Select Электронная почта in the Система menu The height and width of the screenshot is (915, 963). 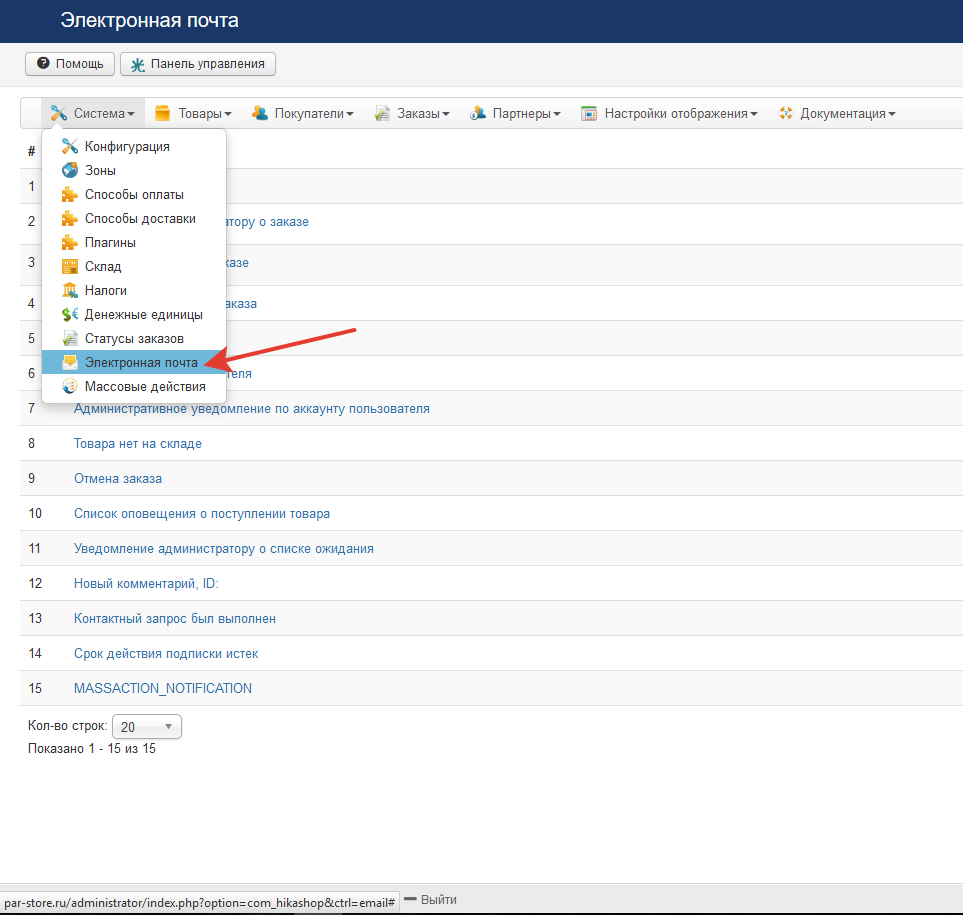click(x=140, y=362)
